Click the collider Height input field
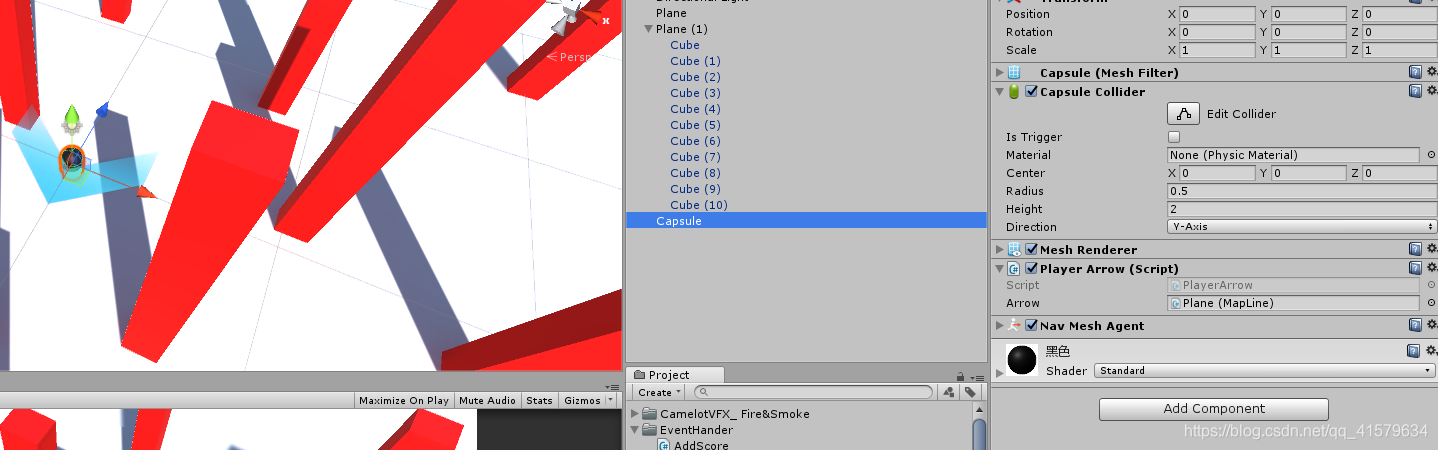 pyautogui.click(x=1302, y=209)
